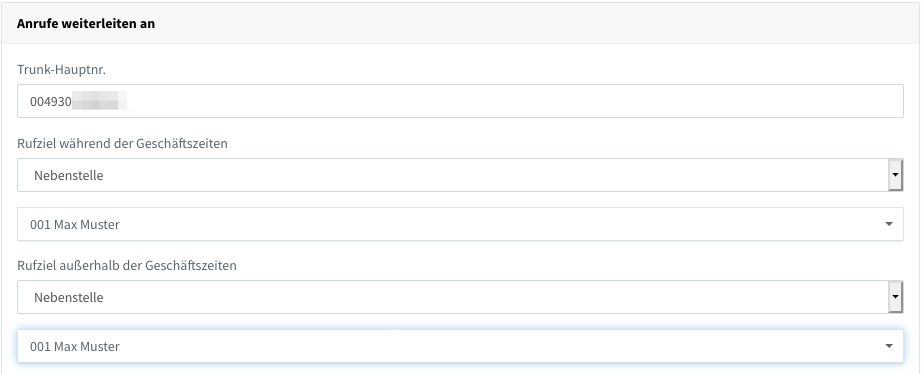Click 'Nebenstelle' text in the after-hours select
The image size is (924, 374).
[x=68, y=297]
